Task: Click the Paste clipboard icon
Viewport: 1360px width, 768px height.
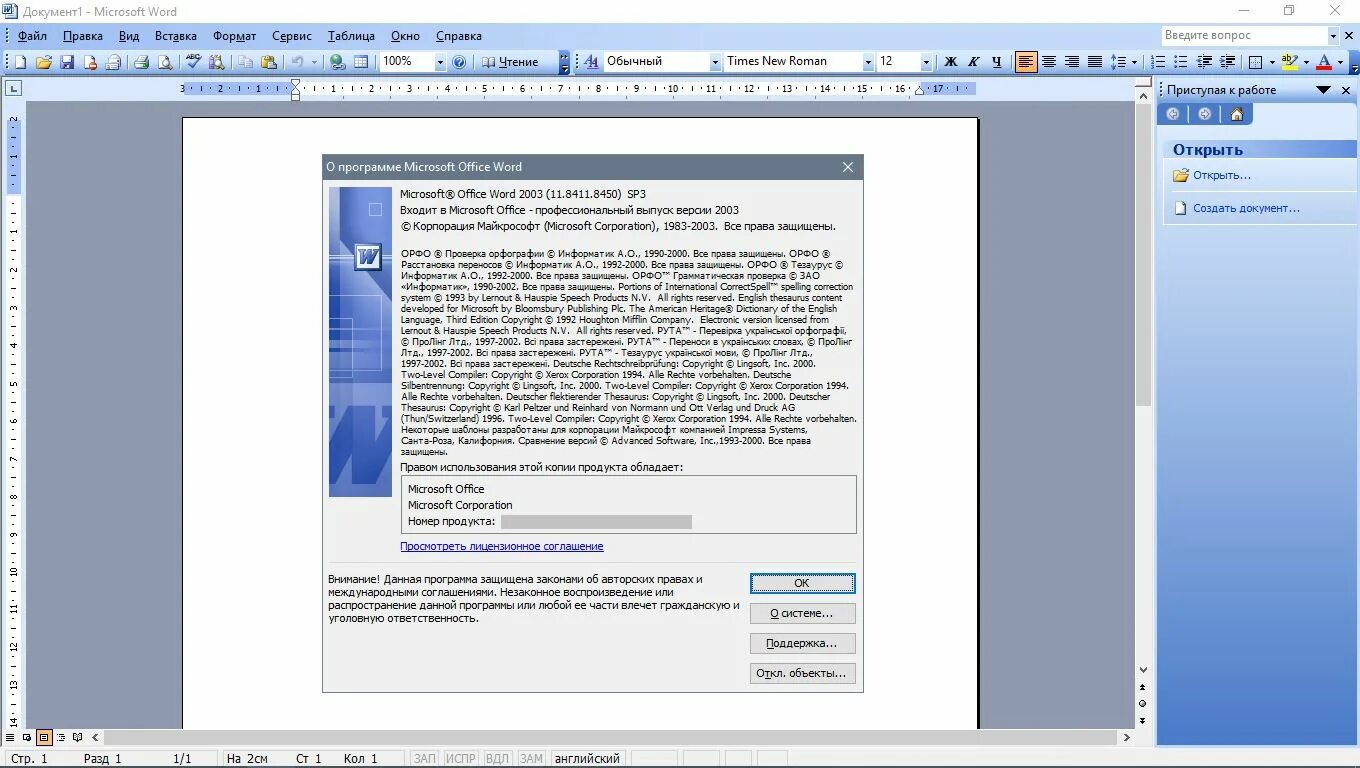Action: (x=269, y=62)
